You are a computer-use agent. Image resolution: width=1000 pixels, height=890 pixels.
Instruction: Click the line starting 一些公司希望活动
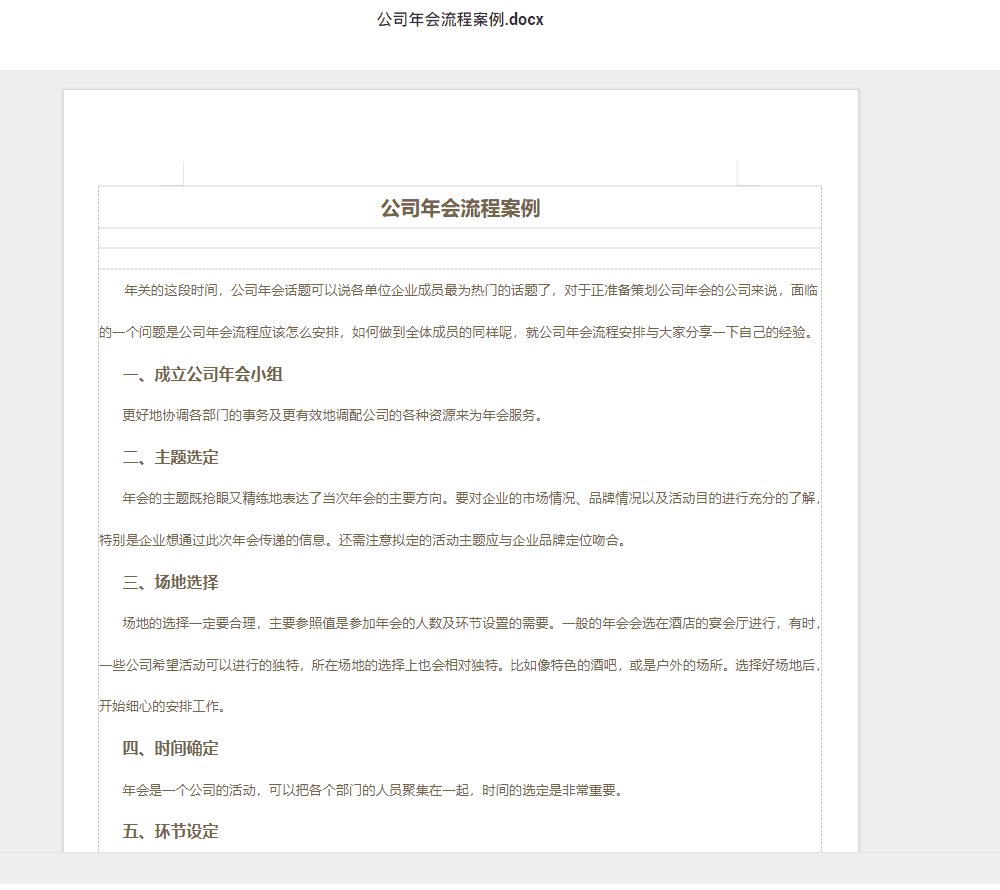pos(460,666)
